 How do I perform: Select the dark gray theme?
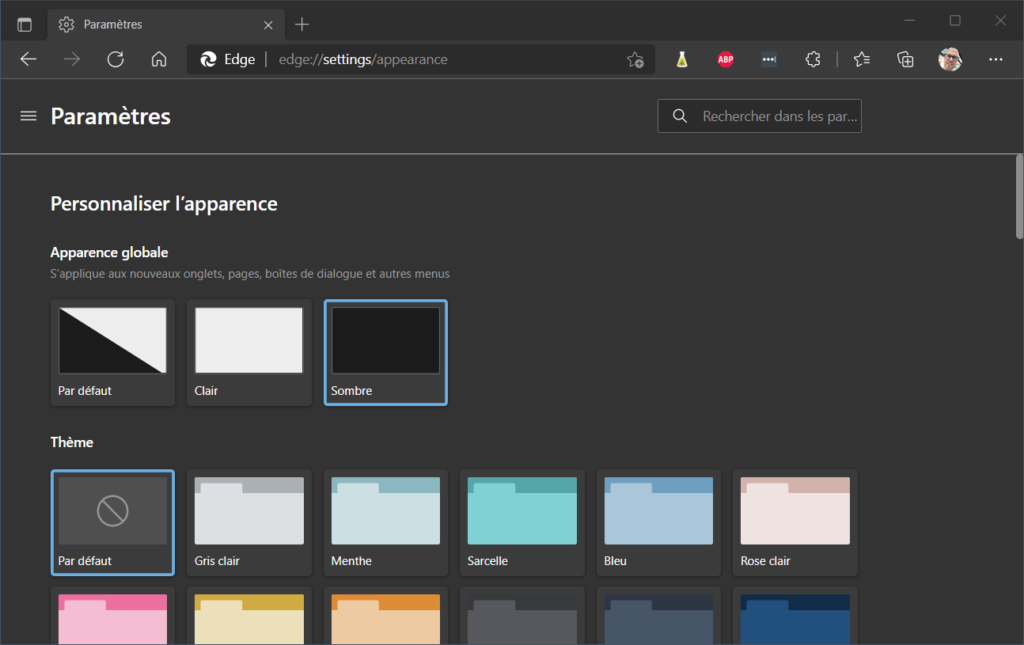[522, 616]
